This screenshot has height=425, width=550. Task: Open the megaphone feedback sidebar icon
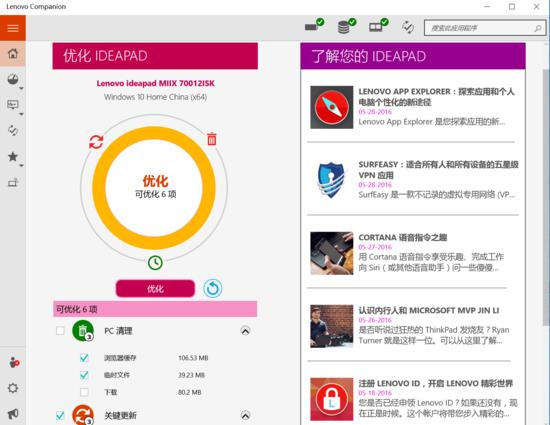tap(13, 414)
